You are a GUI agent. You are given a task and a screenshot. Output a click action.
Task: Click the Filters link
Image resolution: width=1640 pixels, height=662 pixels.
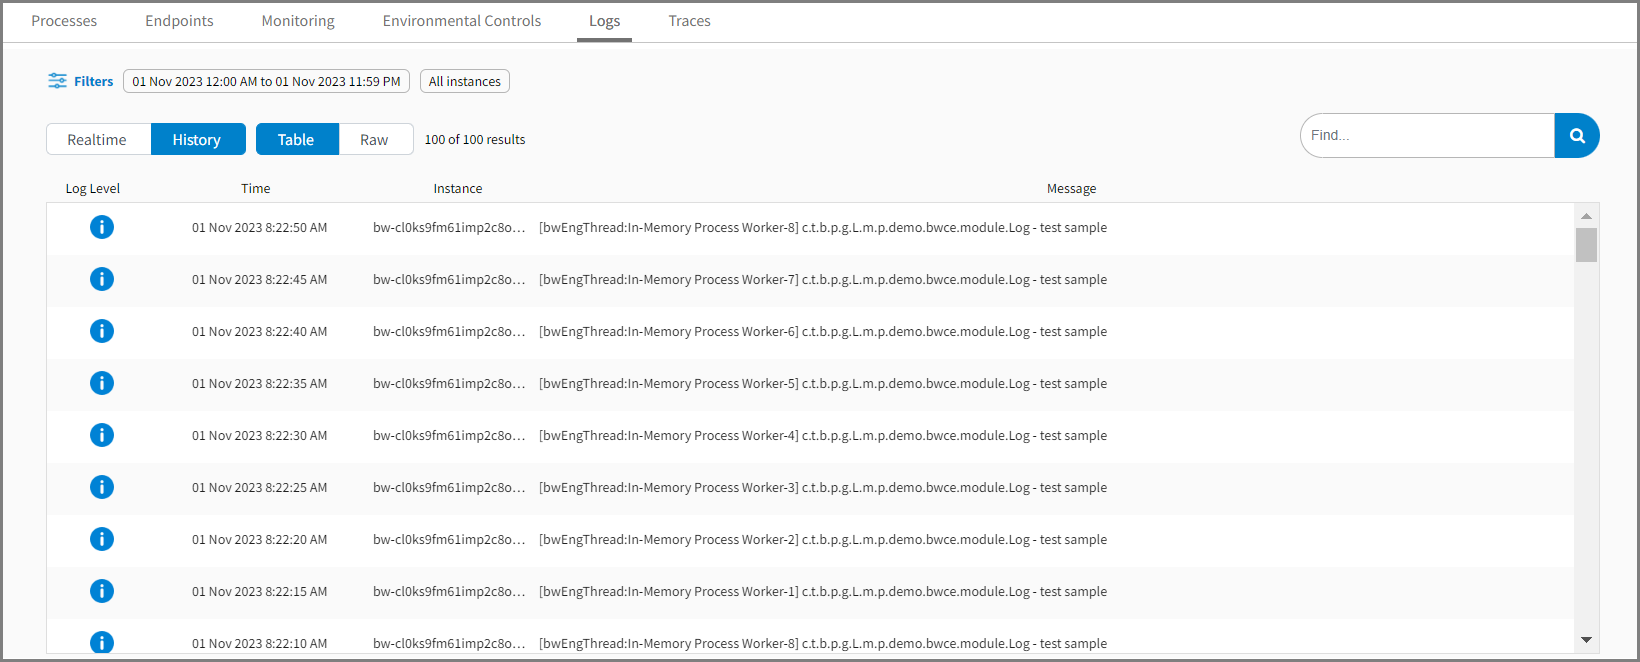[x=93, y=82]
